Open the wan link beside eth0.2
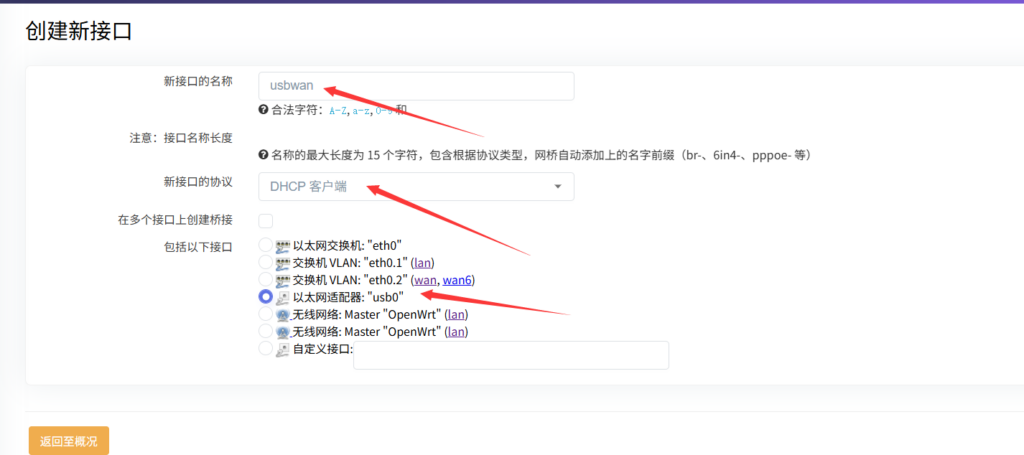The width and height of the screenshot is (1024, 455). coord(426,281)
